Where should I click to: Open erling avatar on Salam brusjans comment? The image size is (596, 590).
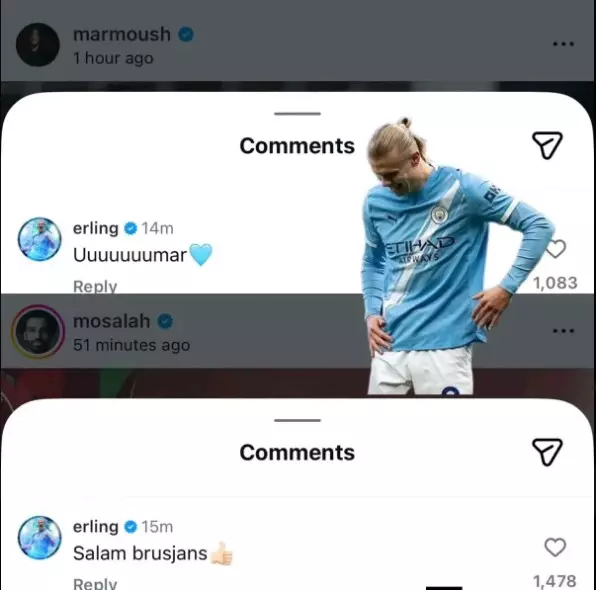click(40, 538)
